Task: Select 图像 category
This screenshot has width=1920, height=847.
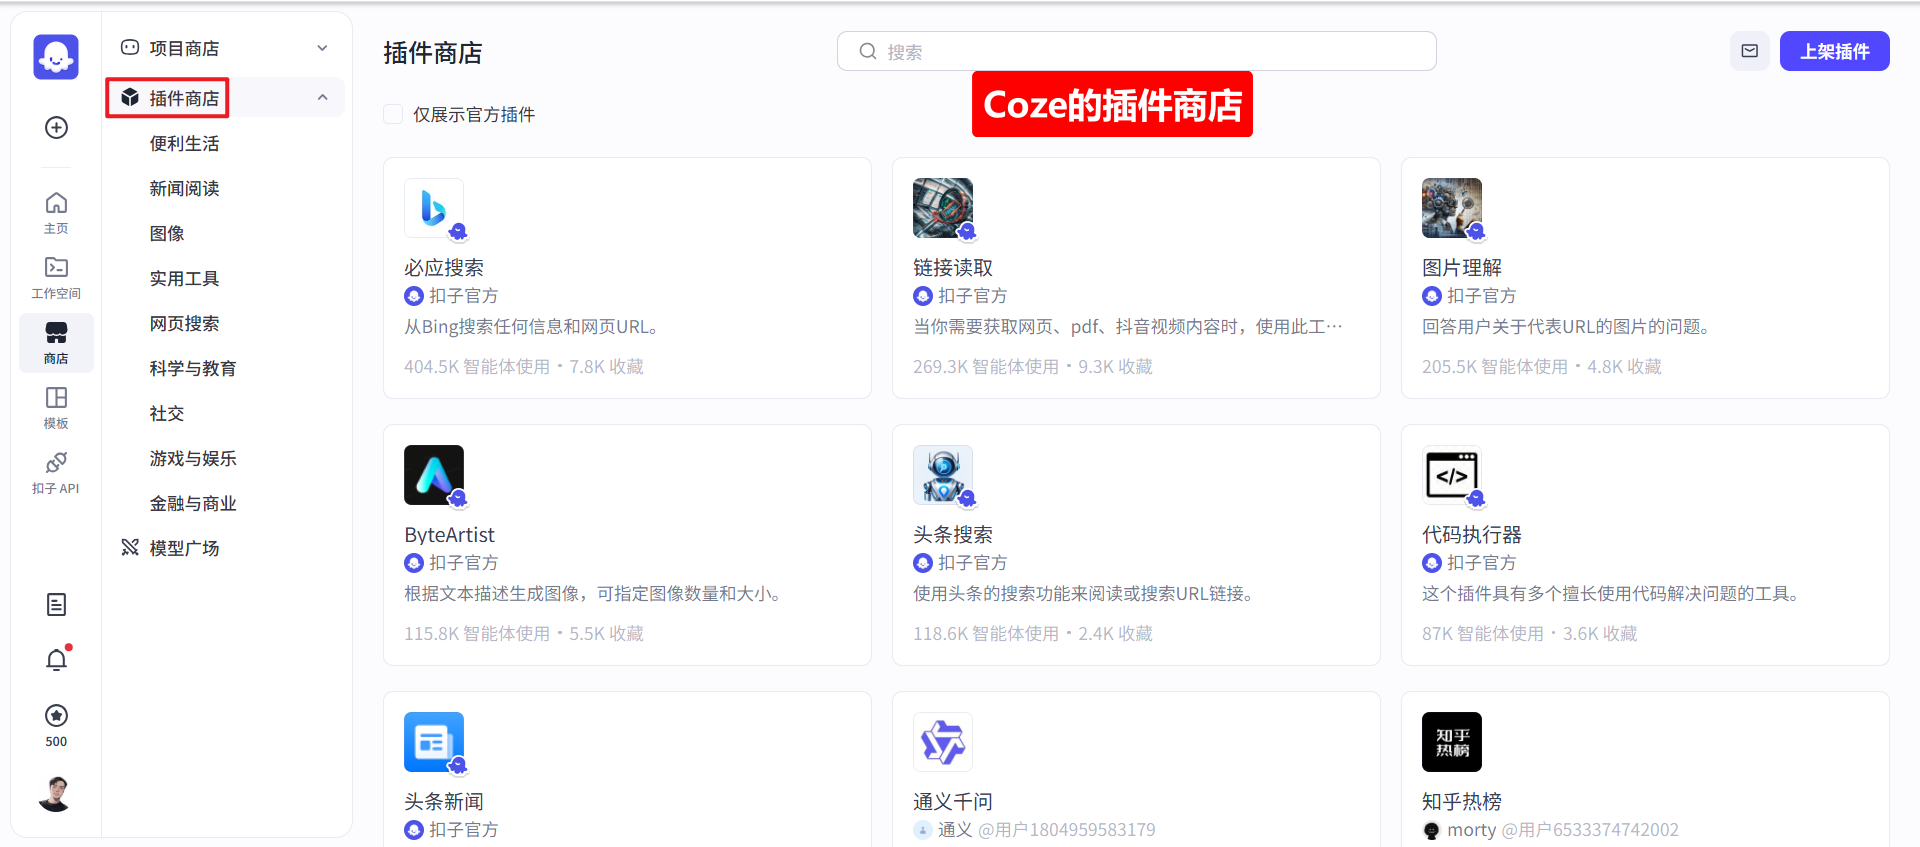Action: pos(167,233)
